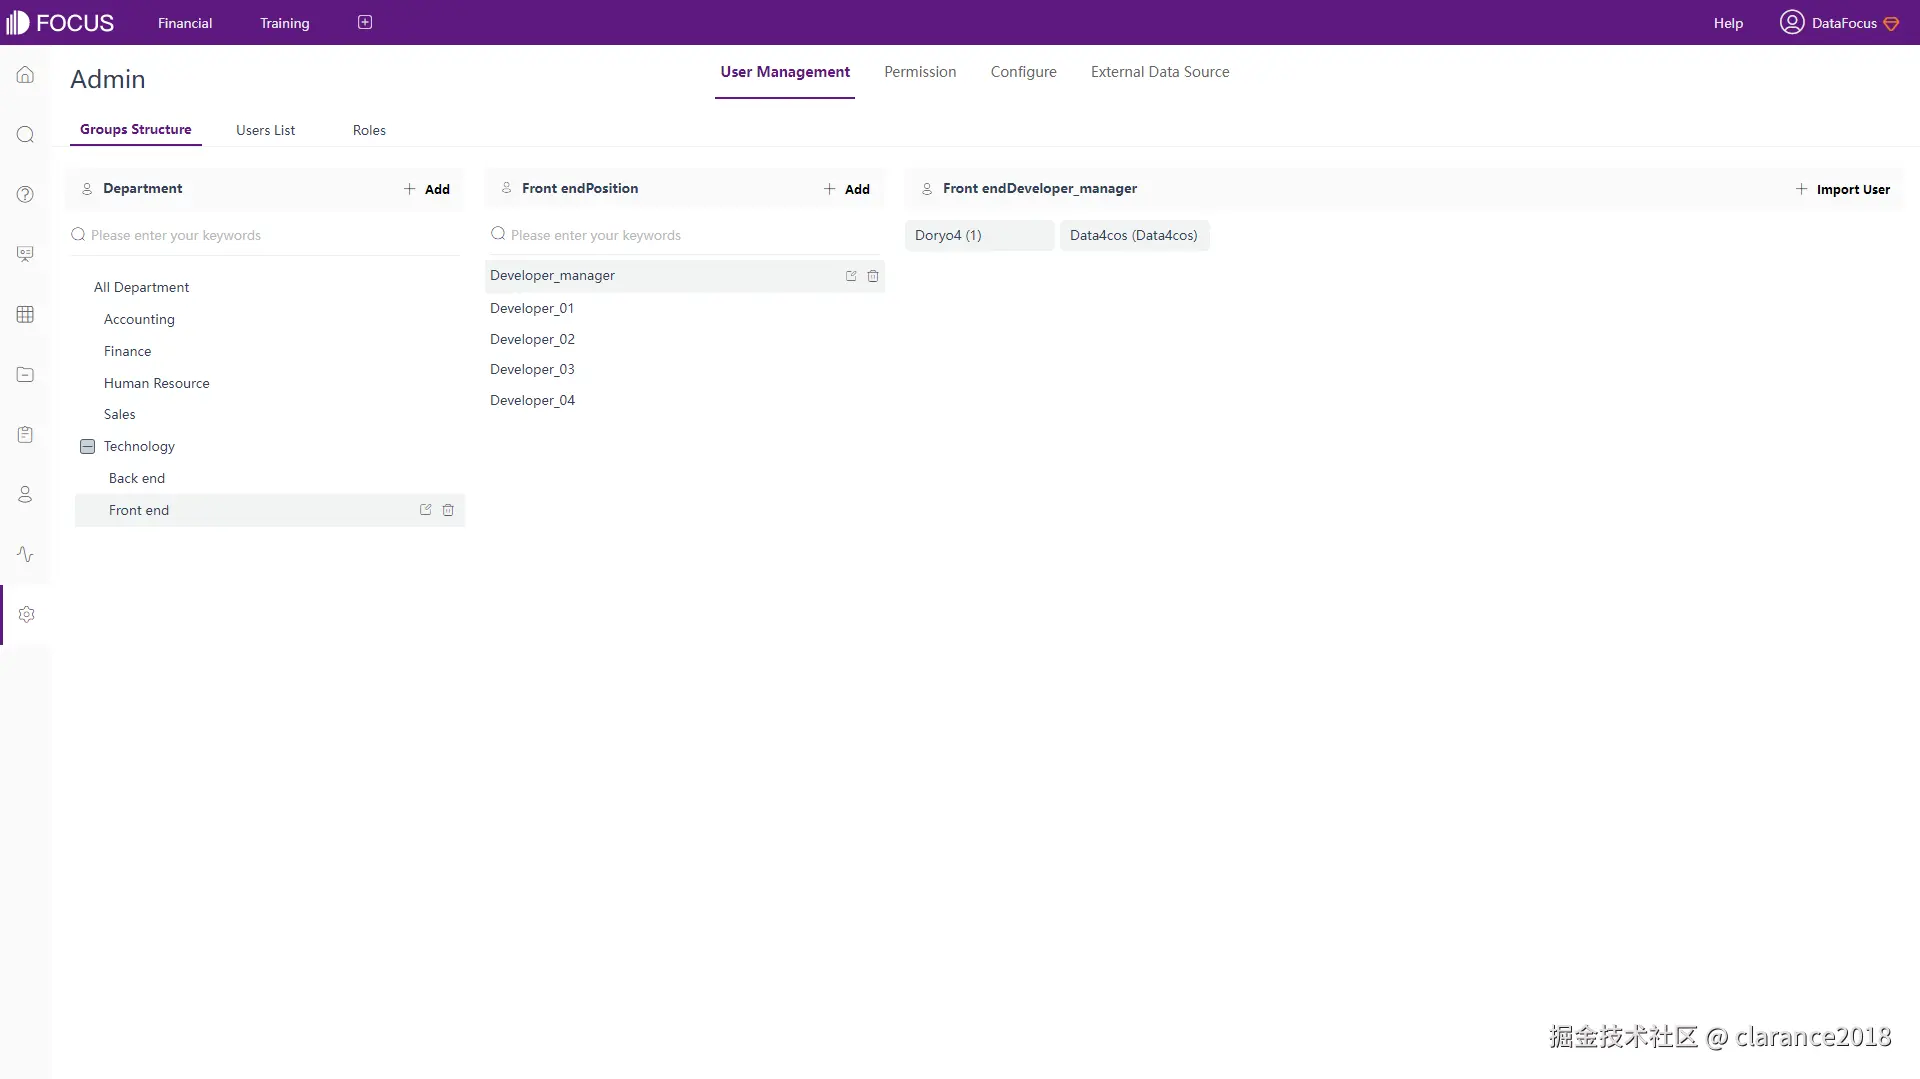Viewport: 1920px width, 1079px height.
Task: Switch to Permission tab
Action: click(920, 72)
